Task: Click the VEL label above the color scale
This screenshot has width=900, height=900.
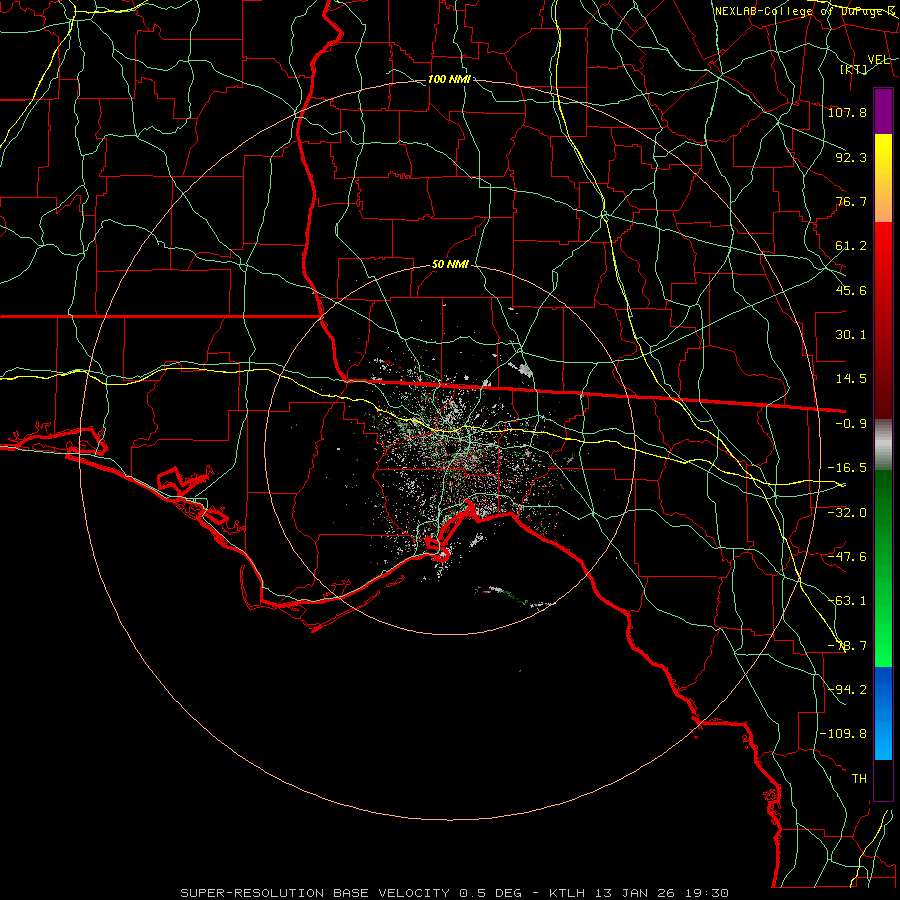Action: 878,59
